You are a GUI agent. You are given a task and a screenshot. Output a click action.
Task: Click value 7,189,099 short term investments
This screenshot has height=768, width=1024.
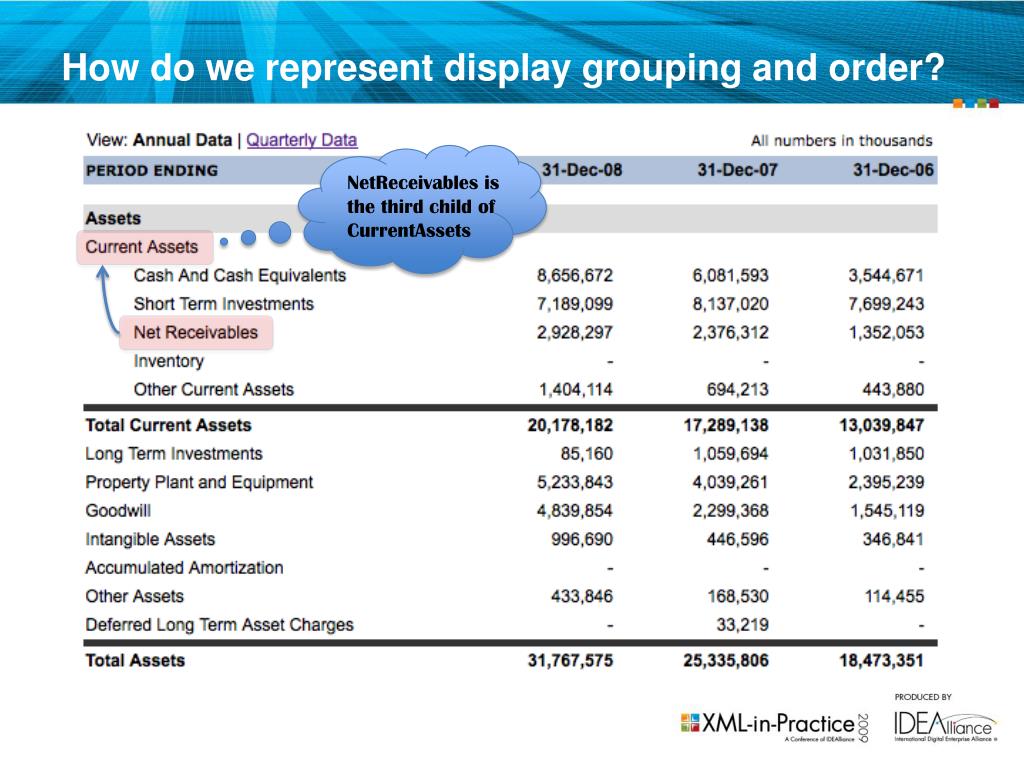(x=575, y=304)
